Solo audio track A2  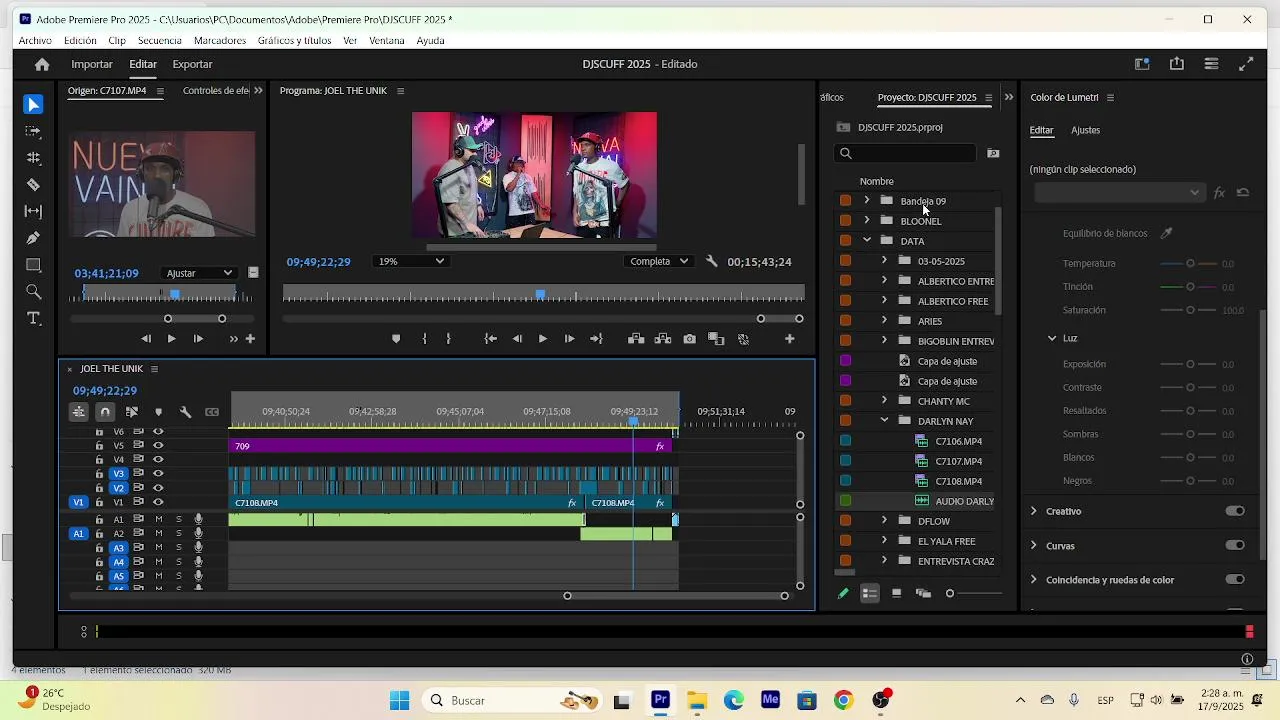179,534
